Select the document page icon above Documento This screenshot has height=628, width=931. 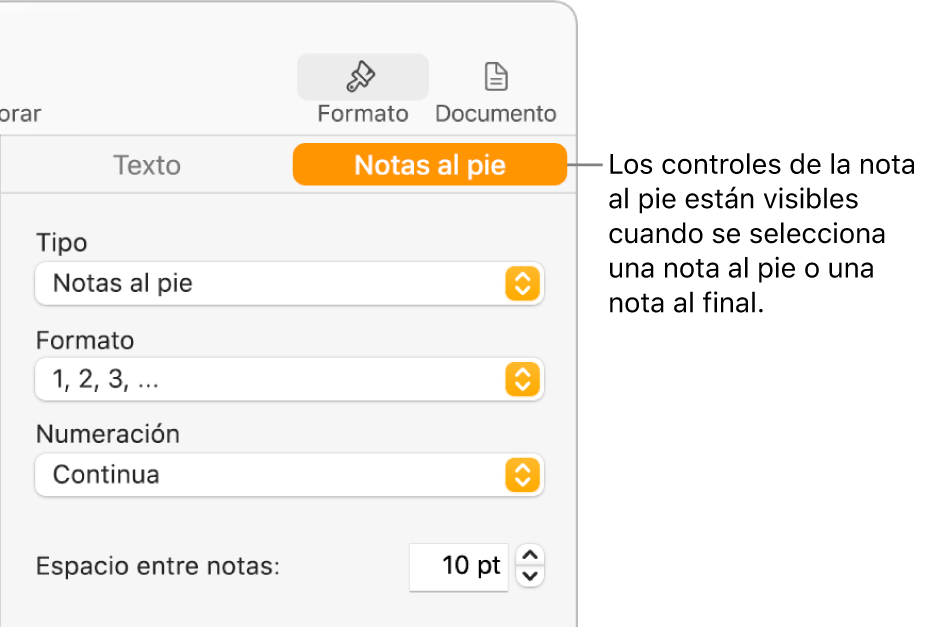tap(496, 76)
